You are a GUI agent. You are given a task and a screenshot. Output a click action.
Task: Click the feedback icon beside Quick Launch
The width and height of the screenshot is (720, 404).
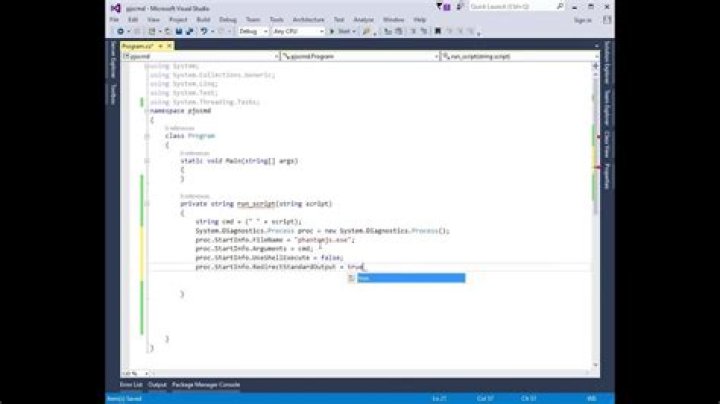point(459,6)
